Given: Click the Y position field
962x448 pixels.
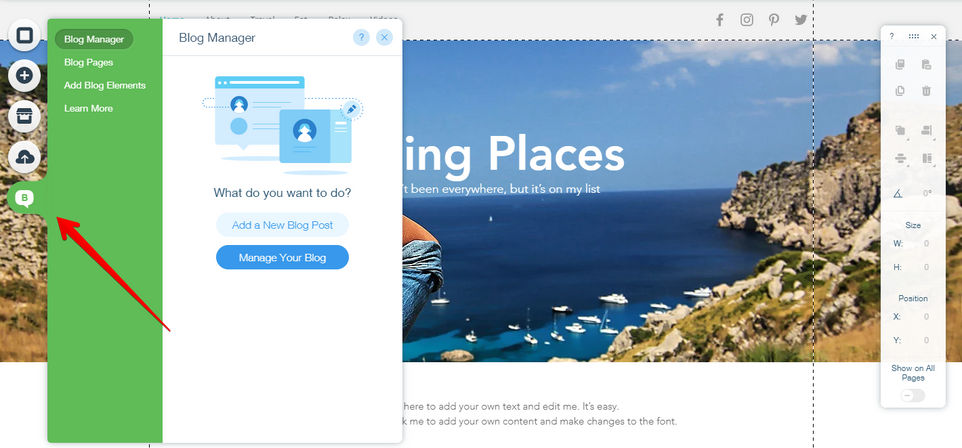Looking at the screenshot, I should pyautogui.click(x=925, y=340).
